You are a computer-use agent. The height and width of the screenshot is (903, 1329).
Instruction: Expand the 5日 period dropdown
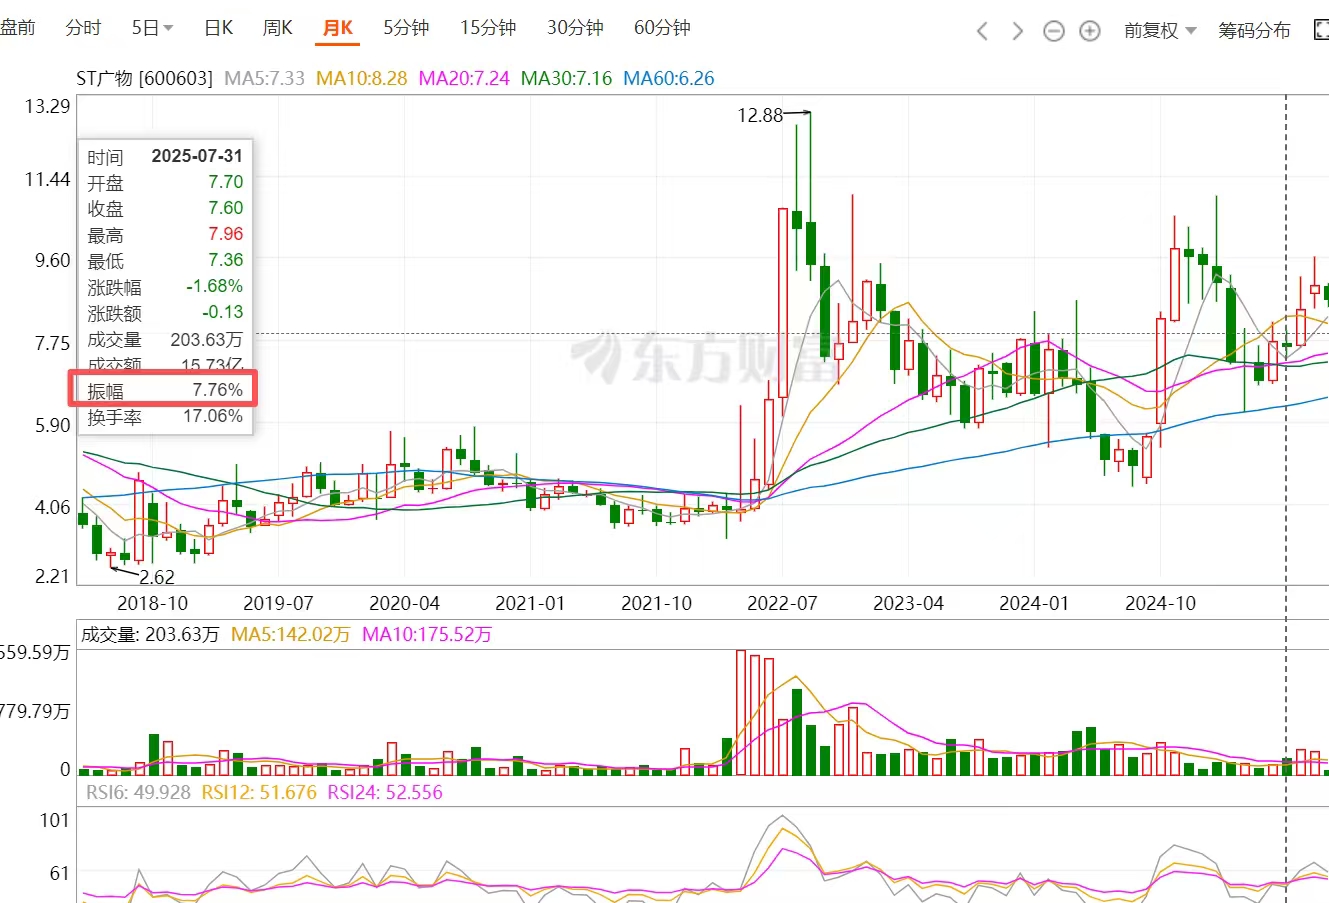152,28
